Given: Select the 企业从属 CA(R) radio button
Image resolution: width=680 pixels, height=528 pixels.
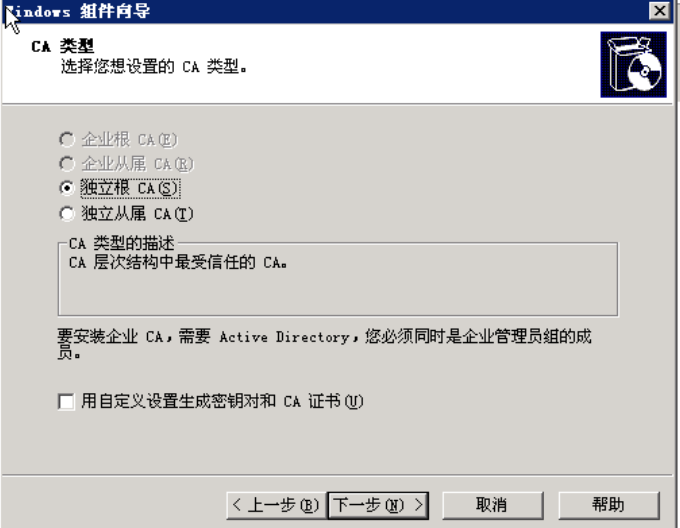Looking at the screenshot, I should pyautogui.click(x=67, y=164).
